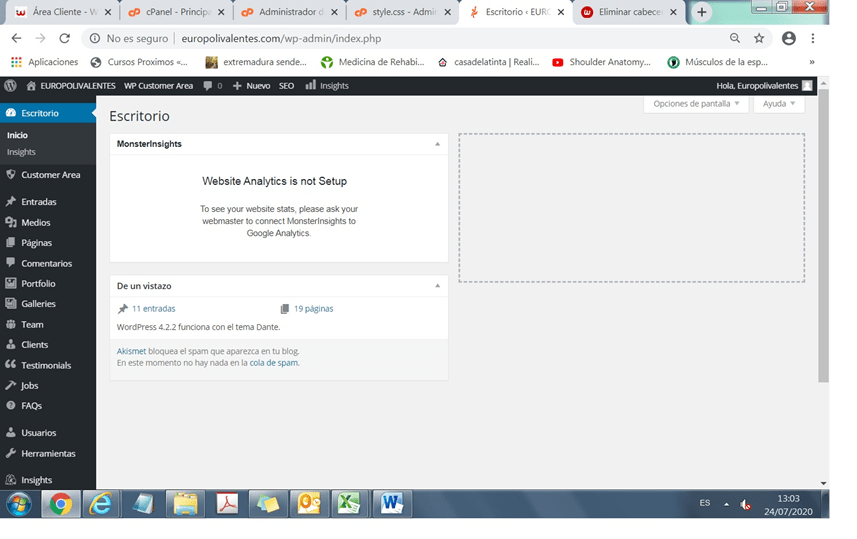857x539 pixels.
Task: Open the cola de spam link
Action: (273, 363)
